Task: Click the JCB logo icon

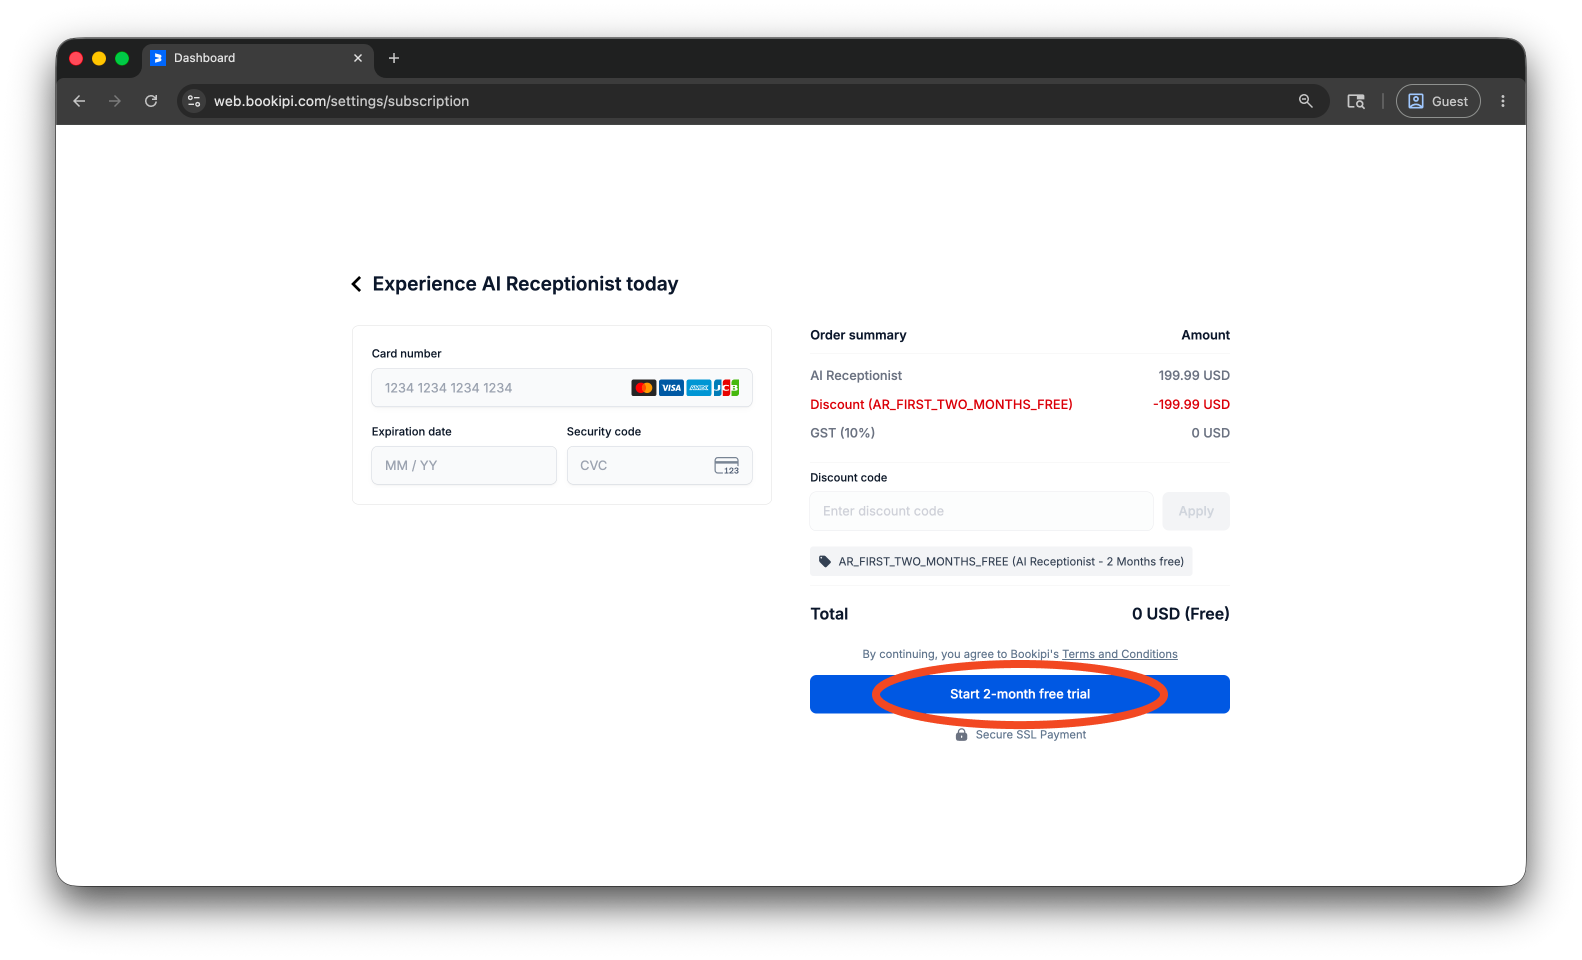Action: click(726, 388)
